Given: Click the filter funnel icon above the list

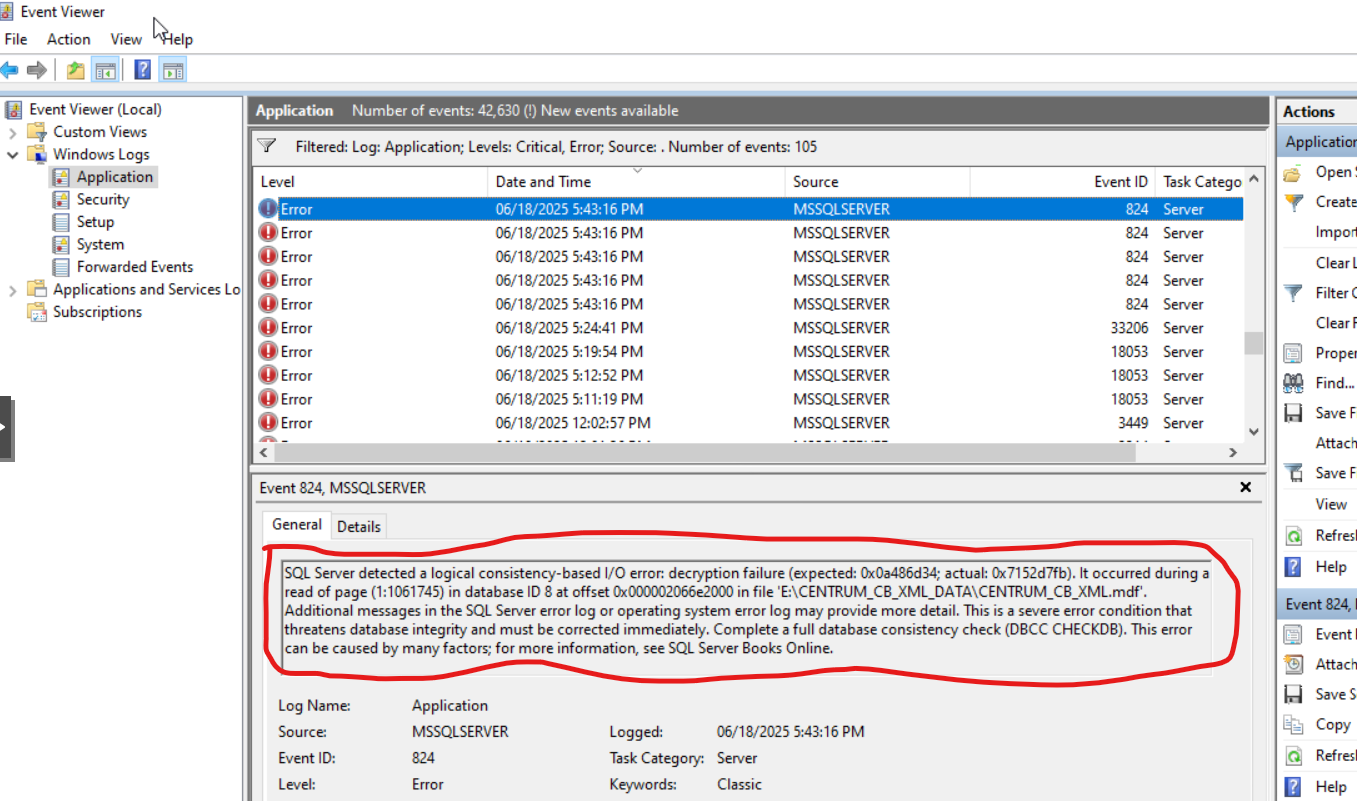Looking at the screenshot, I should (266, 146).
